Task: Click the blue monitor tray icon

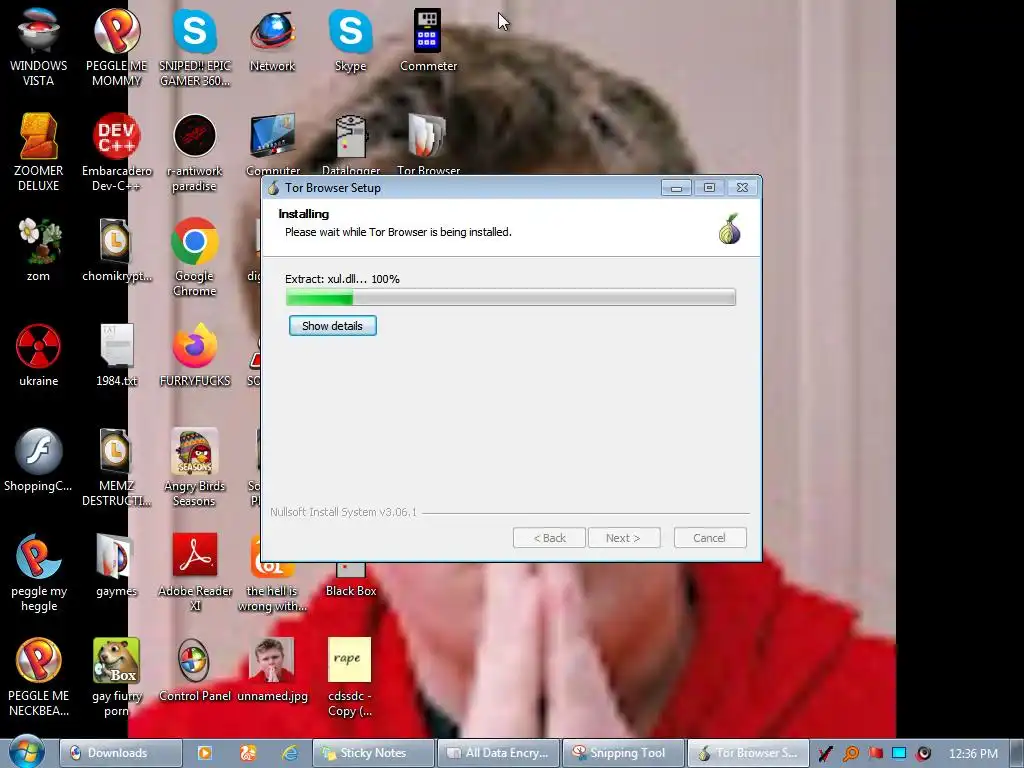Action: point(899,753)
